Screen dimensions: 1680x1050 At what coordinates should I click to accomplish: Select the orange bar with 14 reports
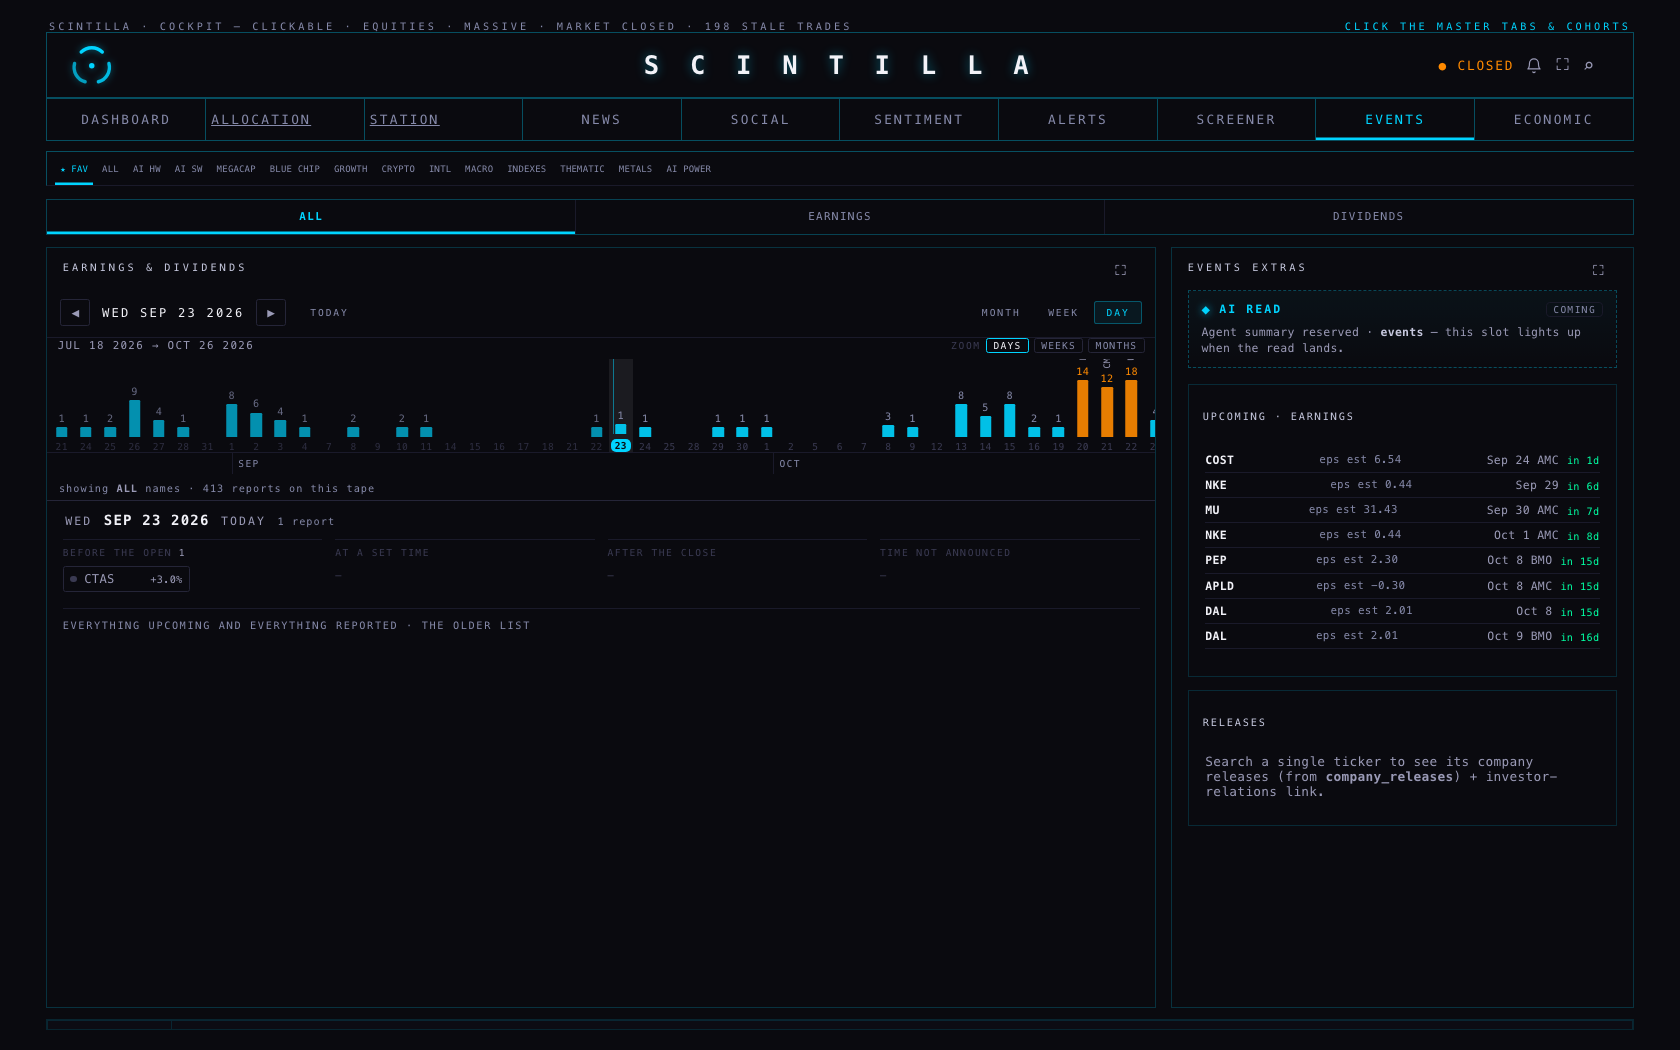(x=1082, y=408)
